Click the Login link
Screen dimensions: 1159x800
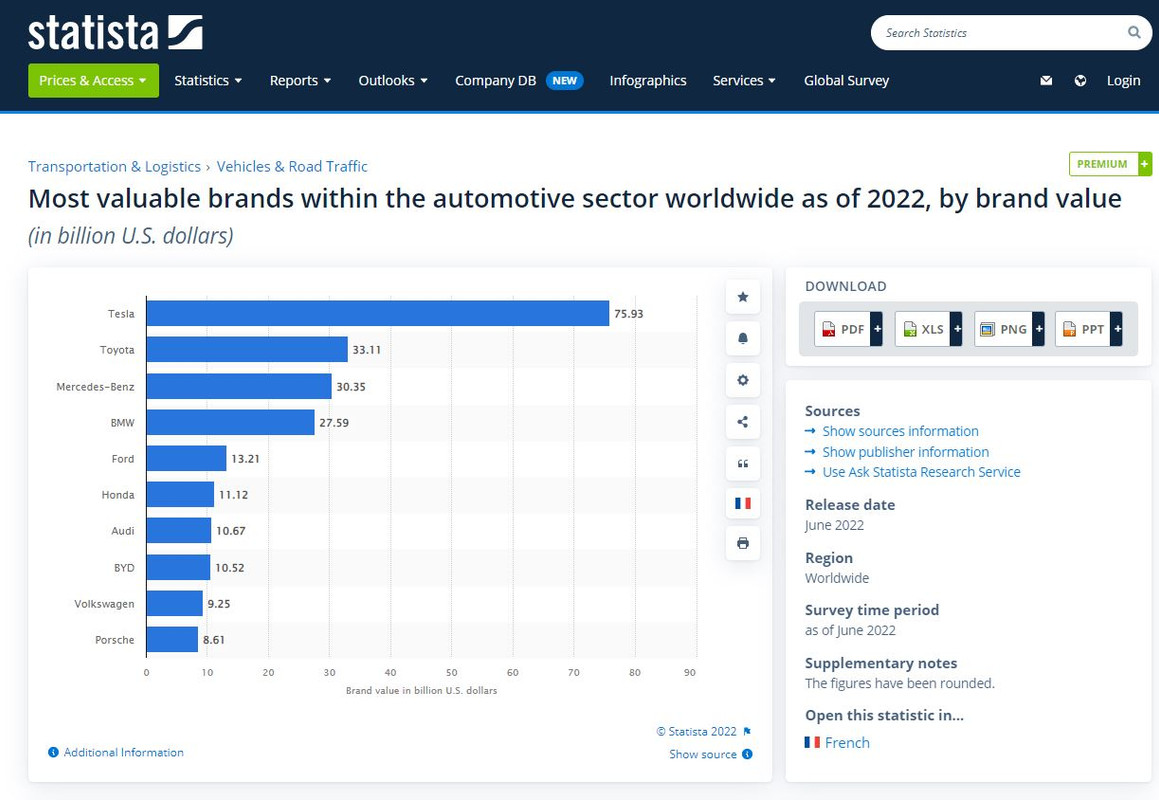(x=1123, y=81)
